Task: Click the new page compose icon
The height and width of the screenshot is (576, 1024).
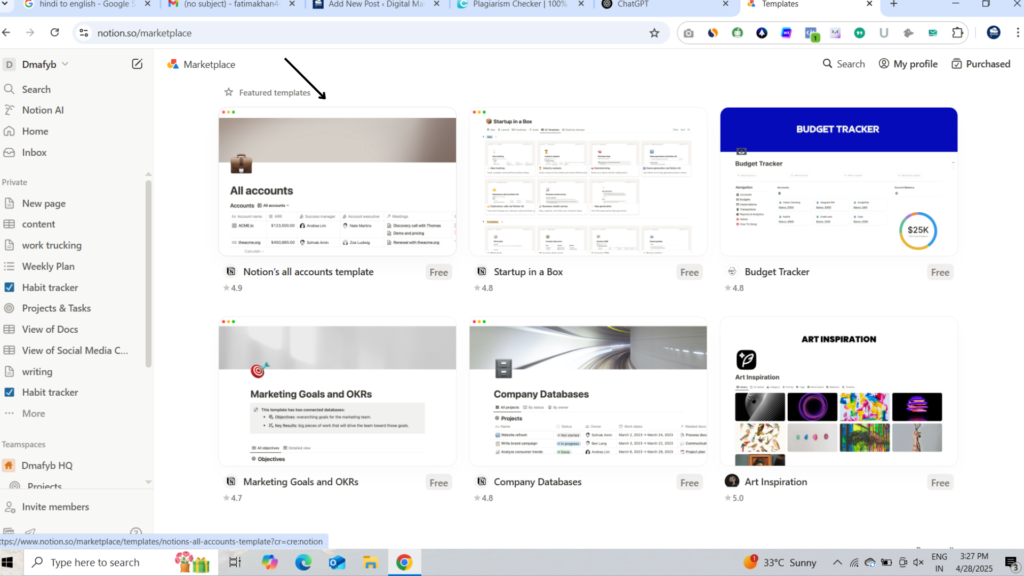Action: [137, 64]
